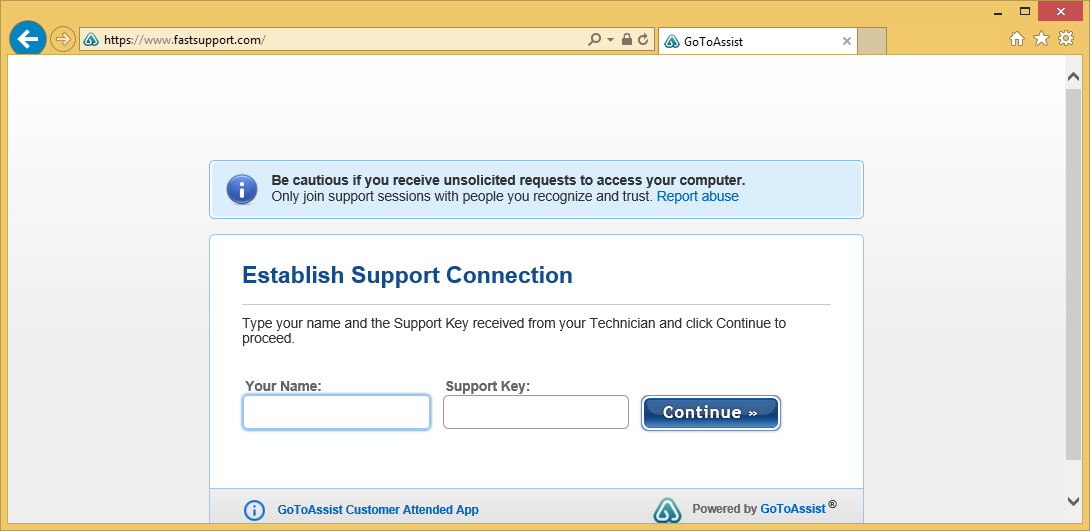Open a new blank tab
Viewport: 1090px width, 531px height.
872,42
